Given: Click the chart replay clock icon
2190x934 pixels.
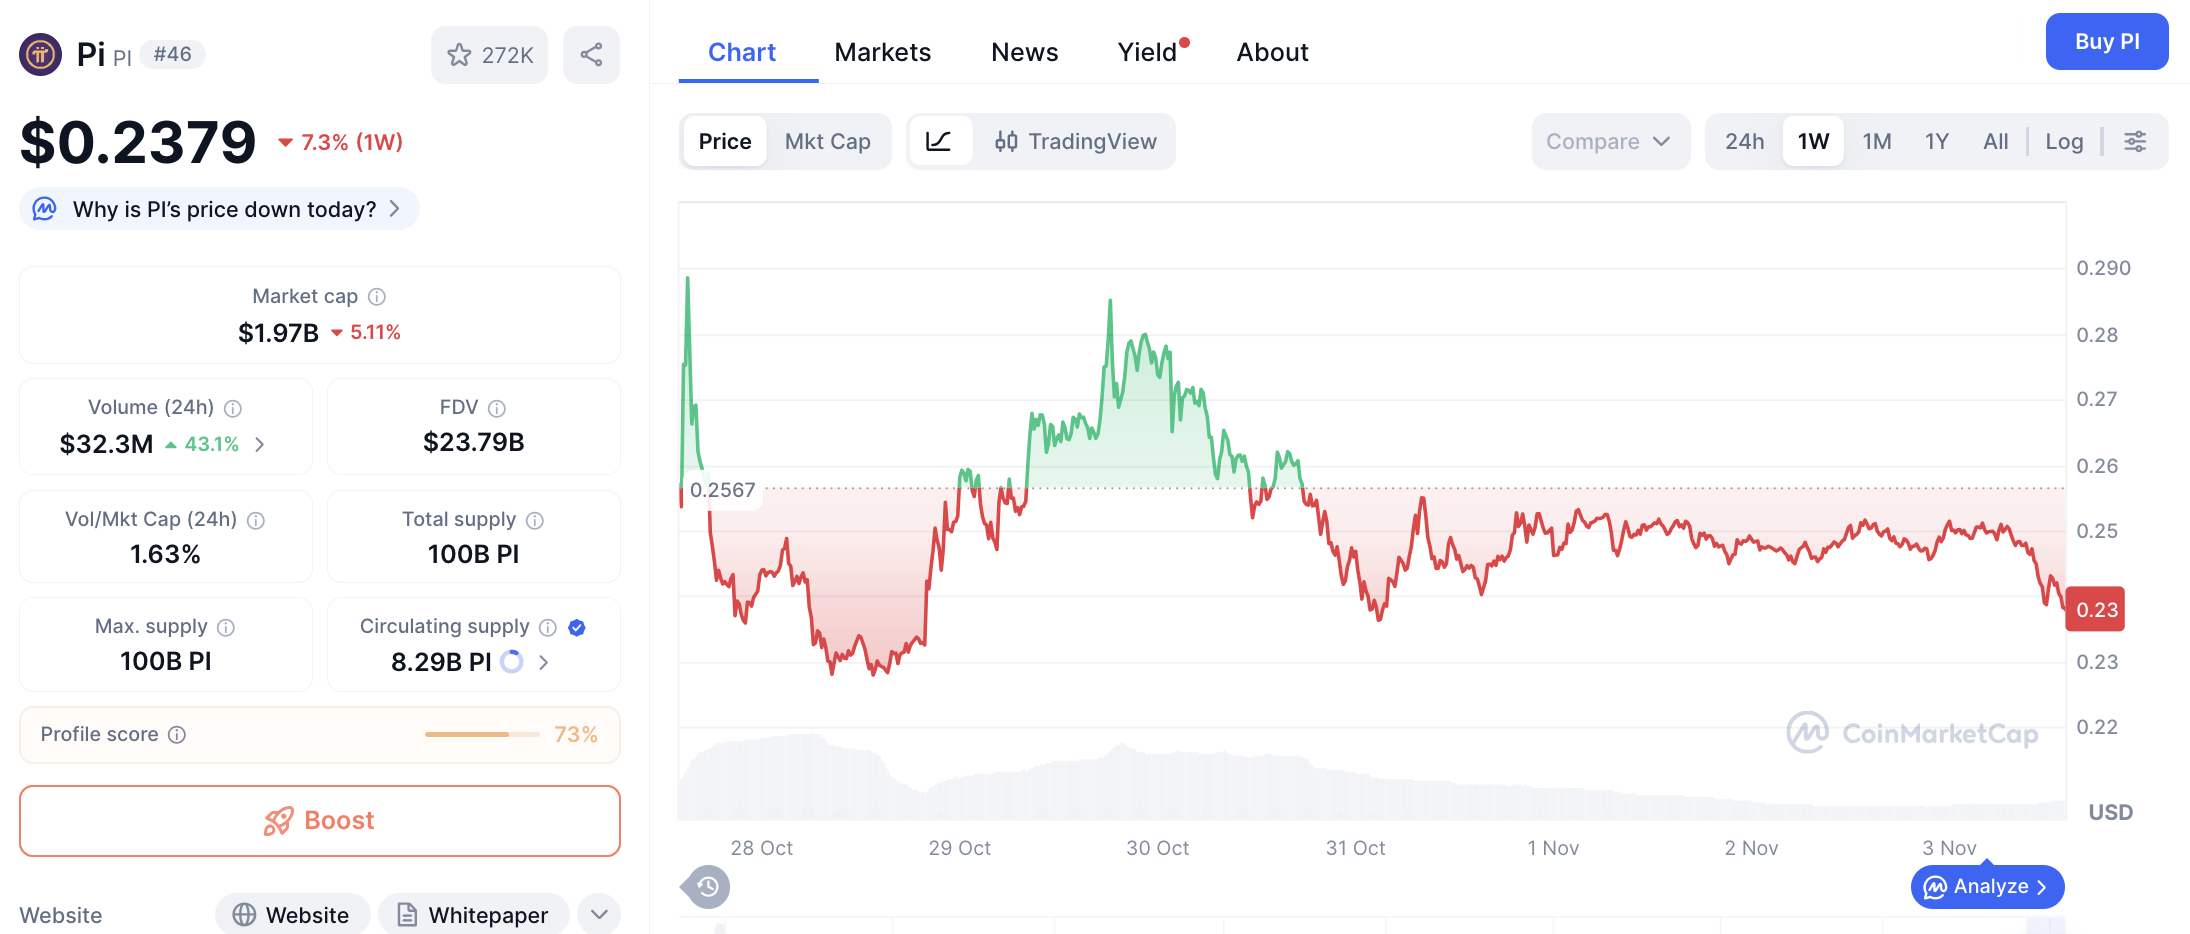Looking at the screenshot, I should coord(705,887).
